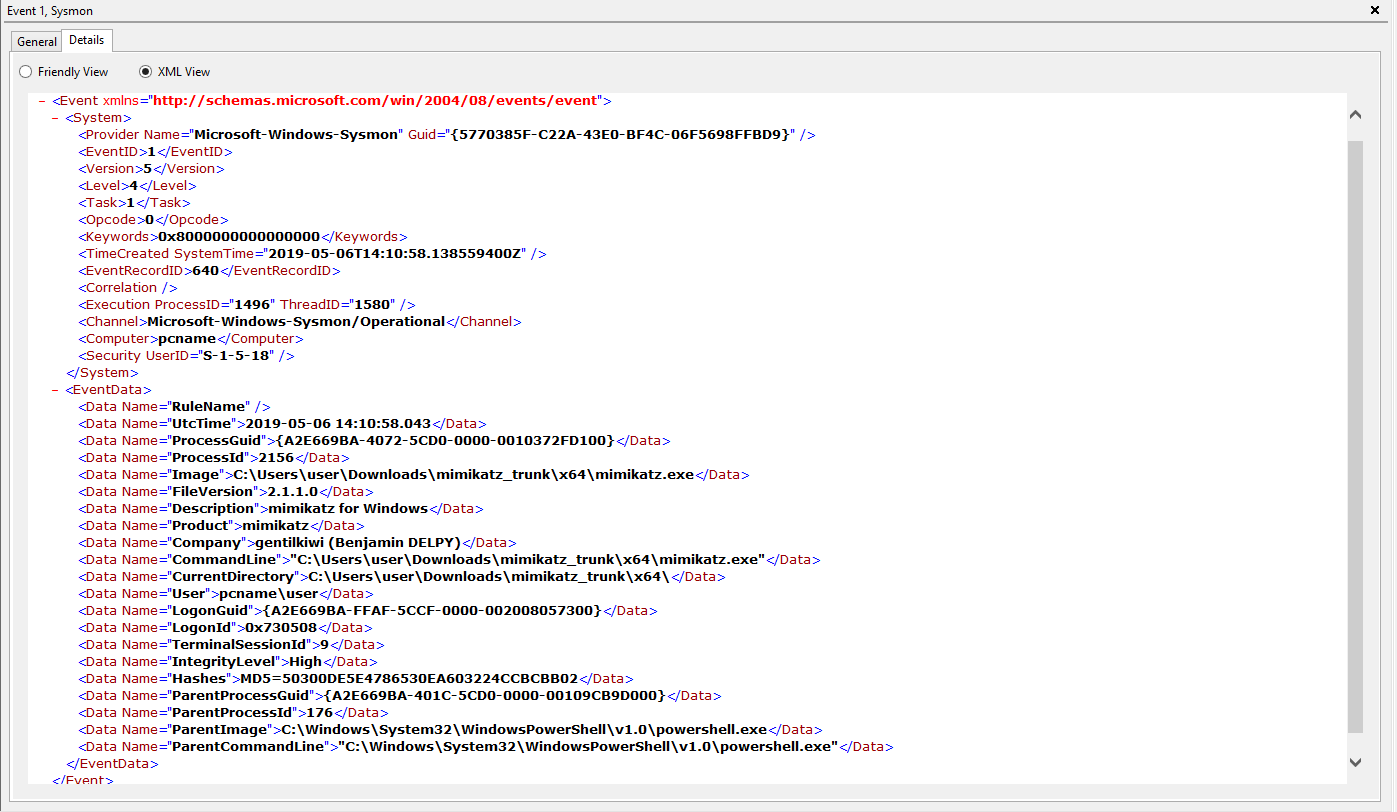This screenshot has height=812, width=1397.
Task: Click the Hashes MD5 line
Action: tap(356, 679)
